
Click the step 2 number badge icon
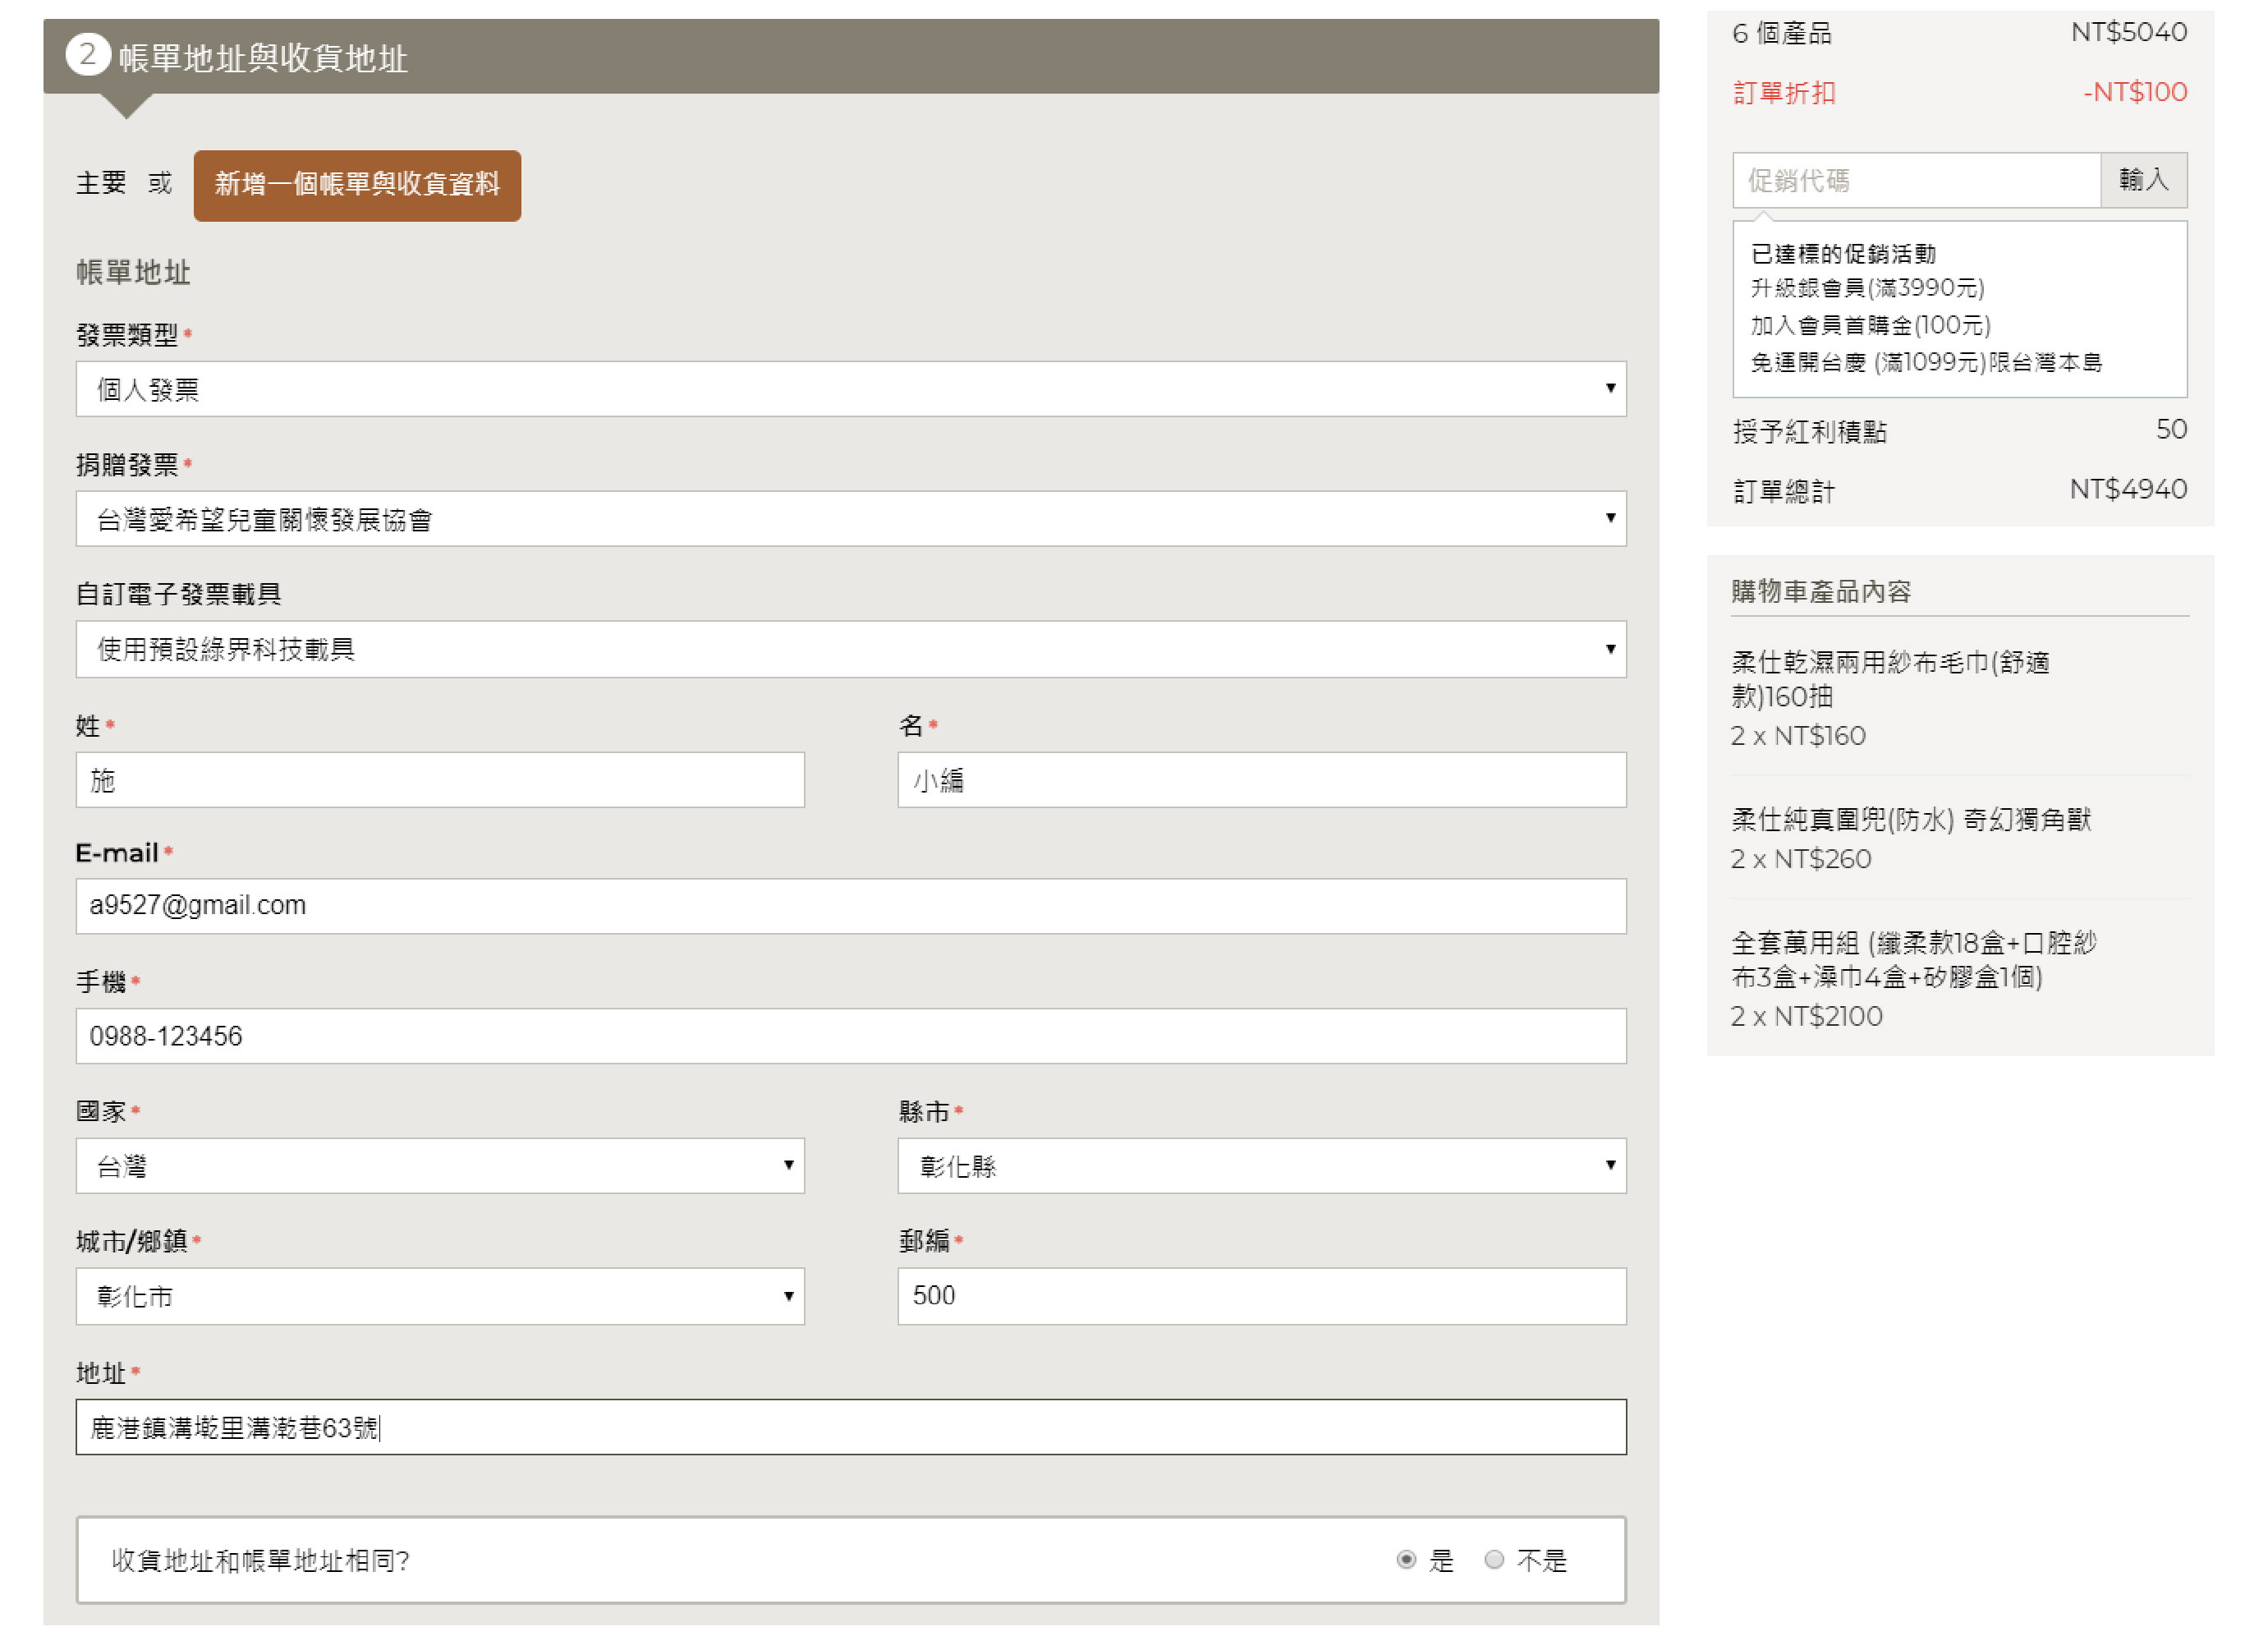click(87, 55)
